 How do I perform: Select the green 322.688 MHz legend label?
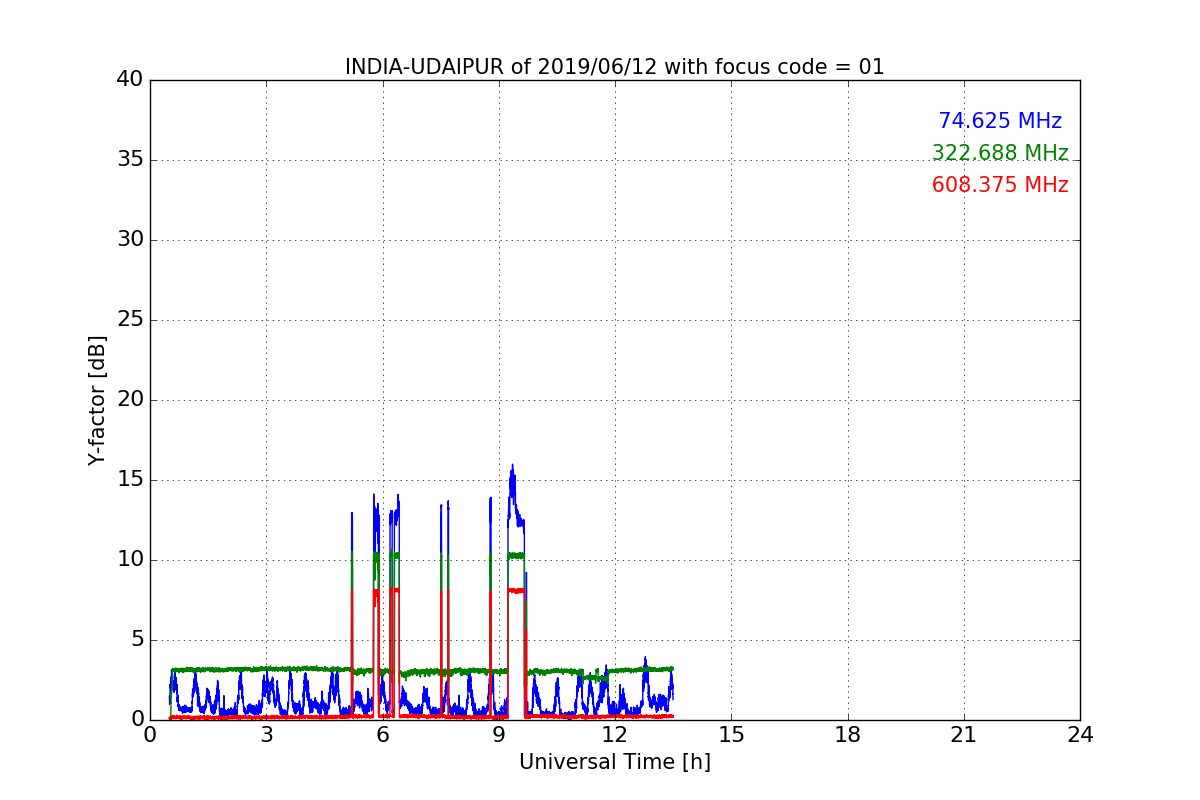(1000, 153)
